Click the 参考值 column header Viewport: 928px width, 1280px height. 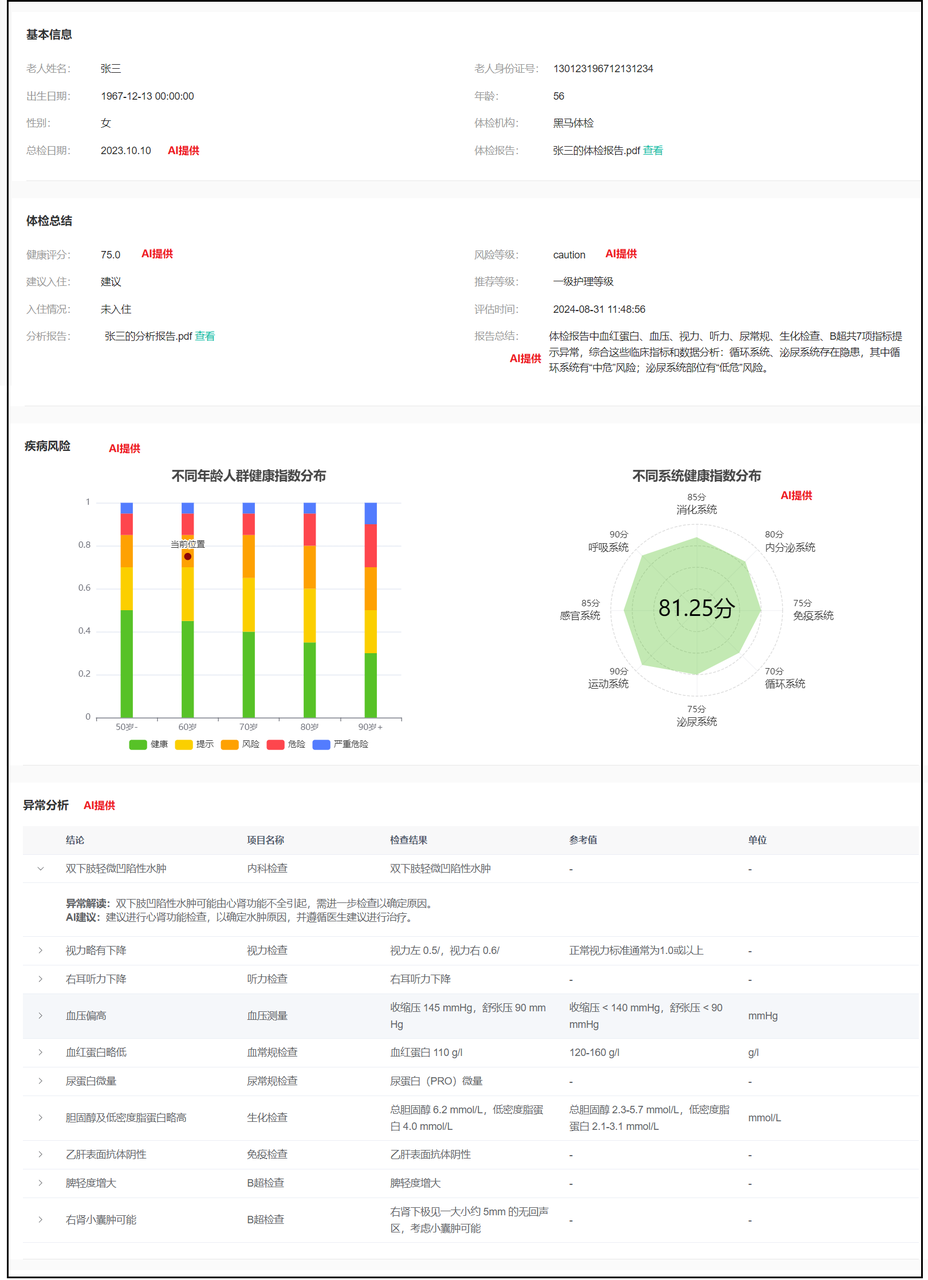[584, 840]
